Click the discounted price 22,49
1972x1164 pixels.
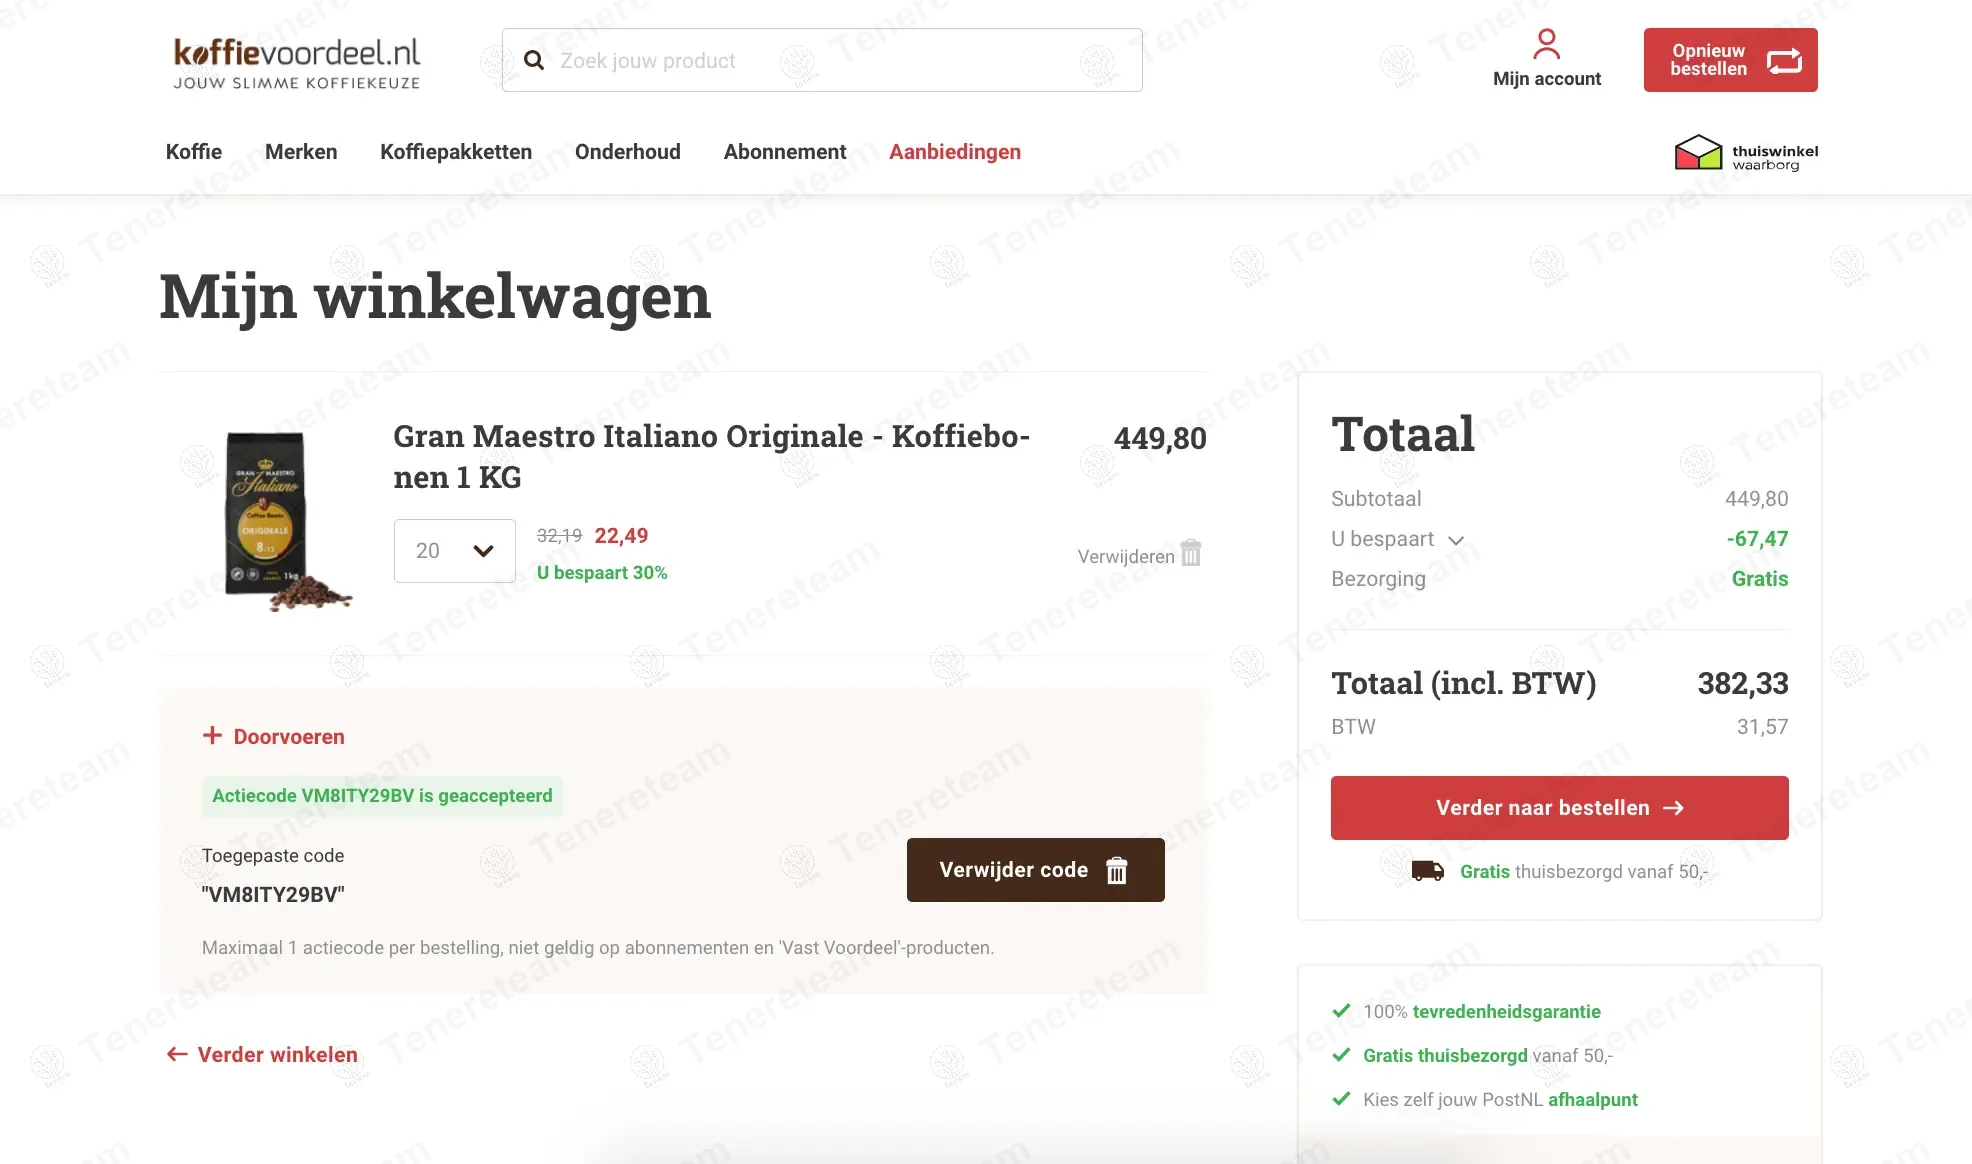[x=621, y=536]
